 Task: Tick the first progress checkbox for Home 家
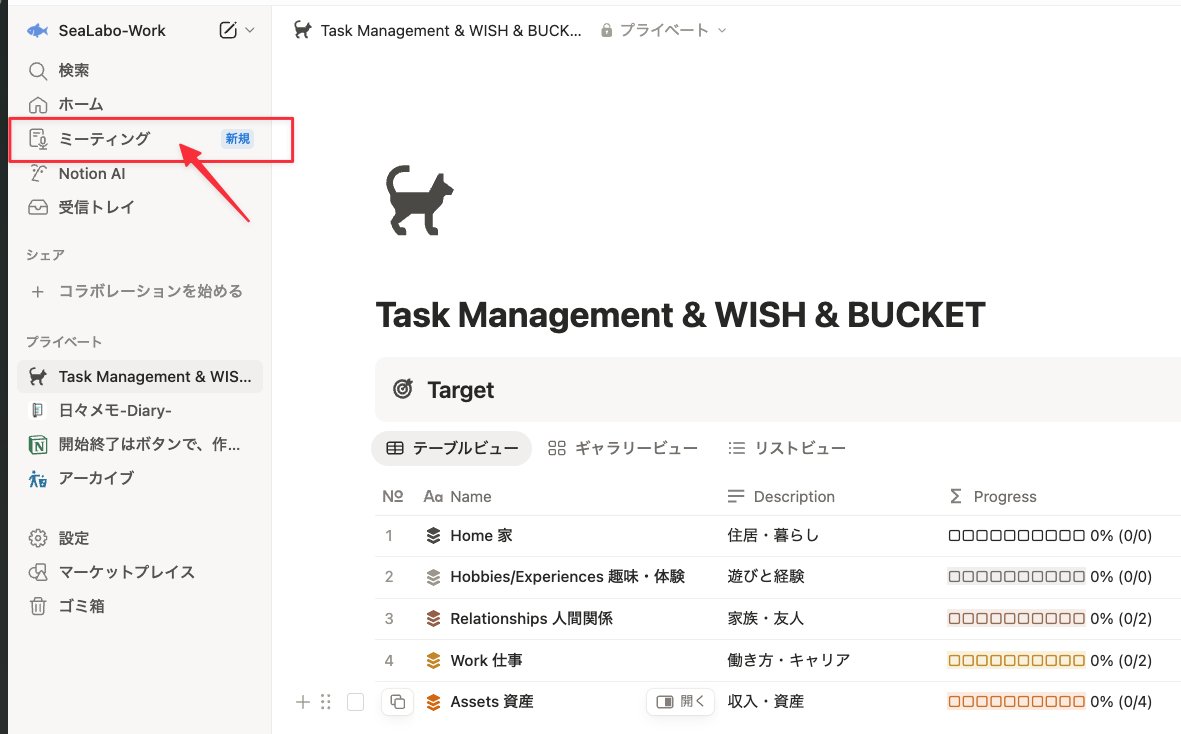pos(952,536)
